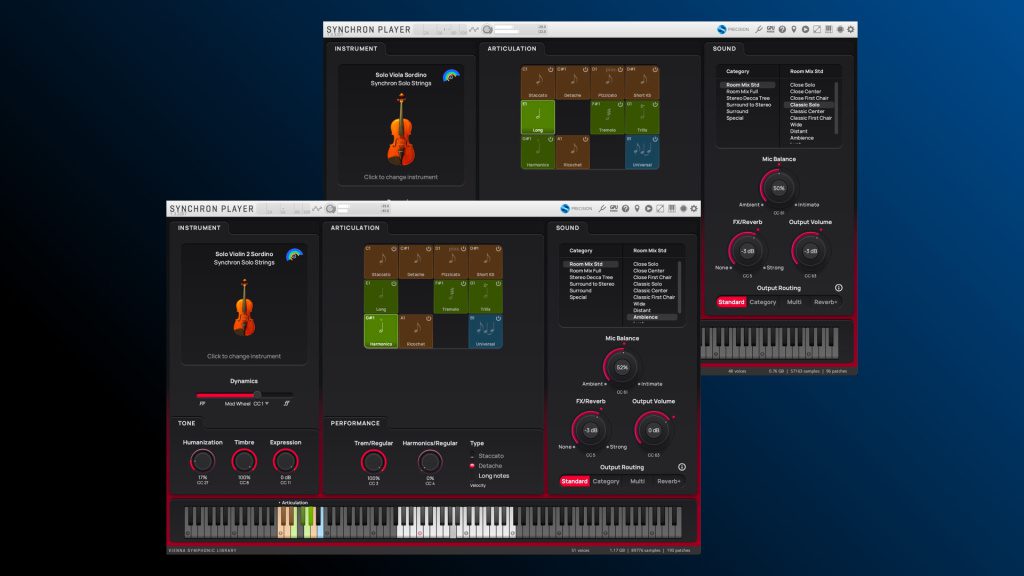1024x576 pixels.
Task: Select Room Mix Full category in front window
Action: [585, 270]
